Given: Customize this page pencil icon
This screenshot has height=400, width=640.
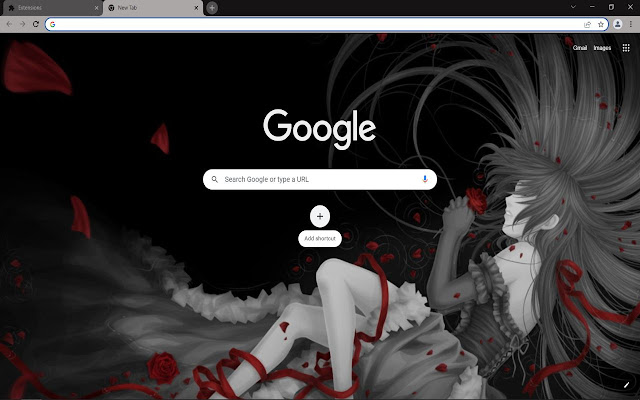Looking at the screenshot, I should 627,385.
